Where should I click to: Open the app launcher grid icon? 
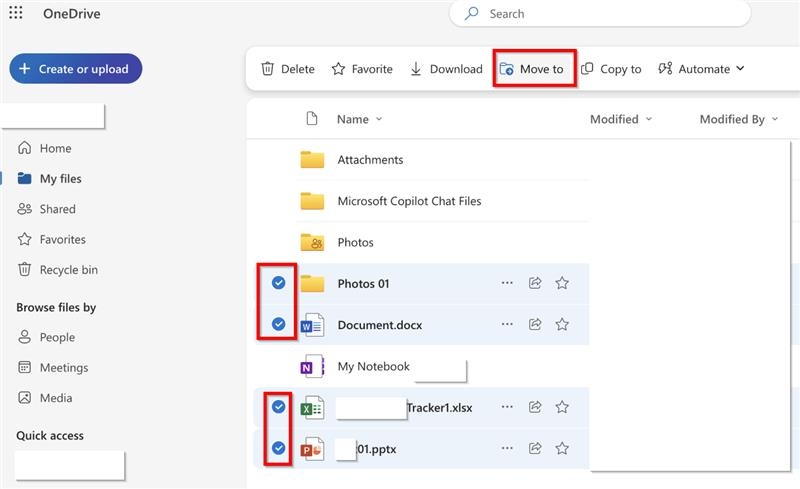click(x=16, y=13)
